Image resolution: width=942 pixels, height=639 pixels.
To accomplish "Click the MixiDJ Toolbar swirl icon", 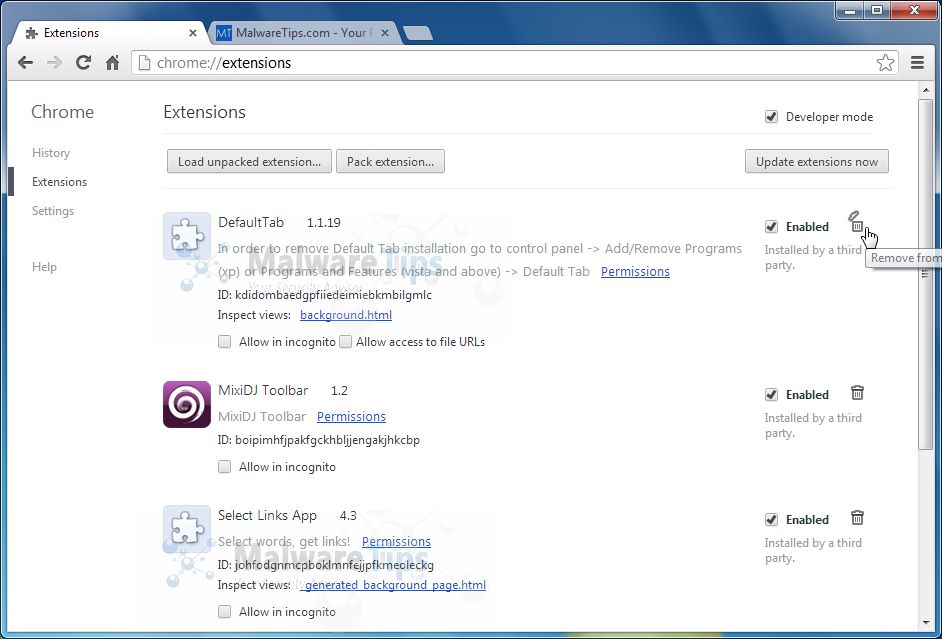I will [187, 404].
